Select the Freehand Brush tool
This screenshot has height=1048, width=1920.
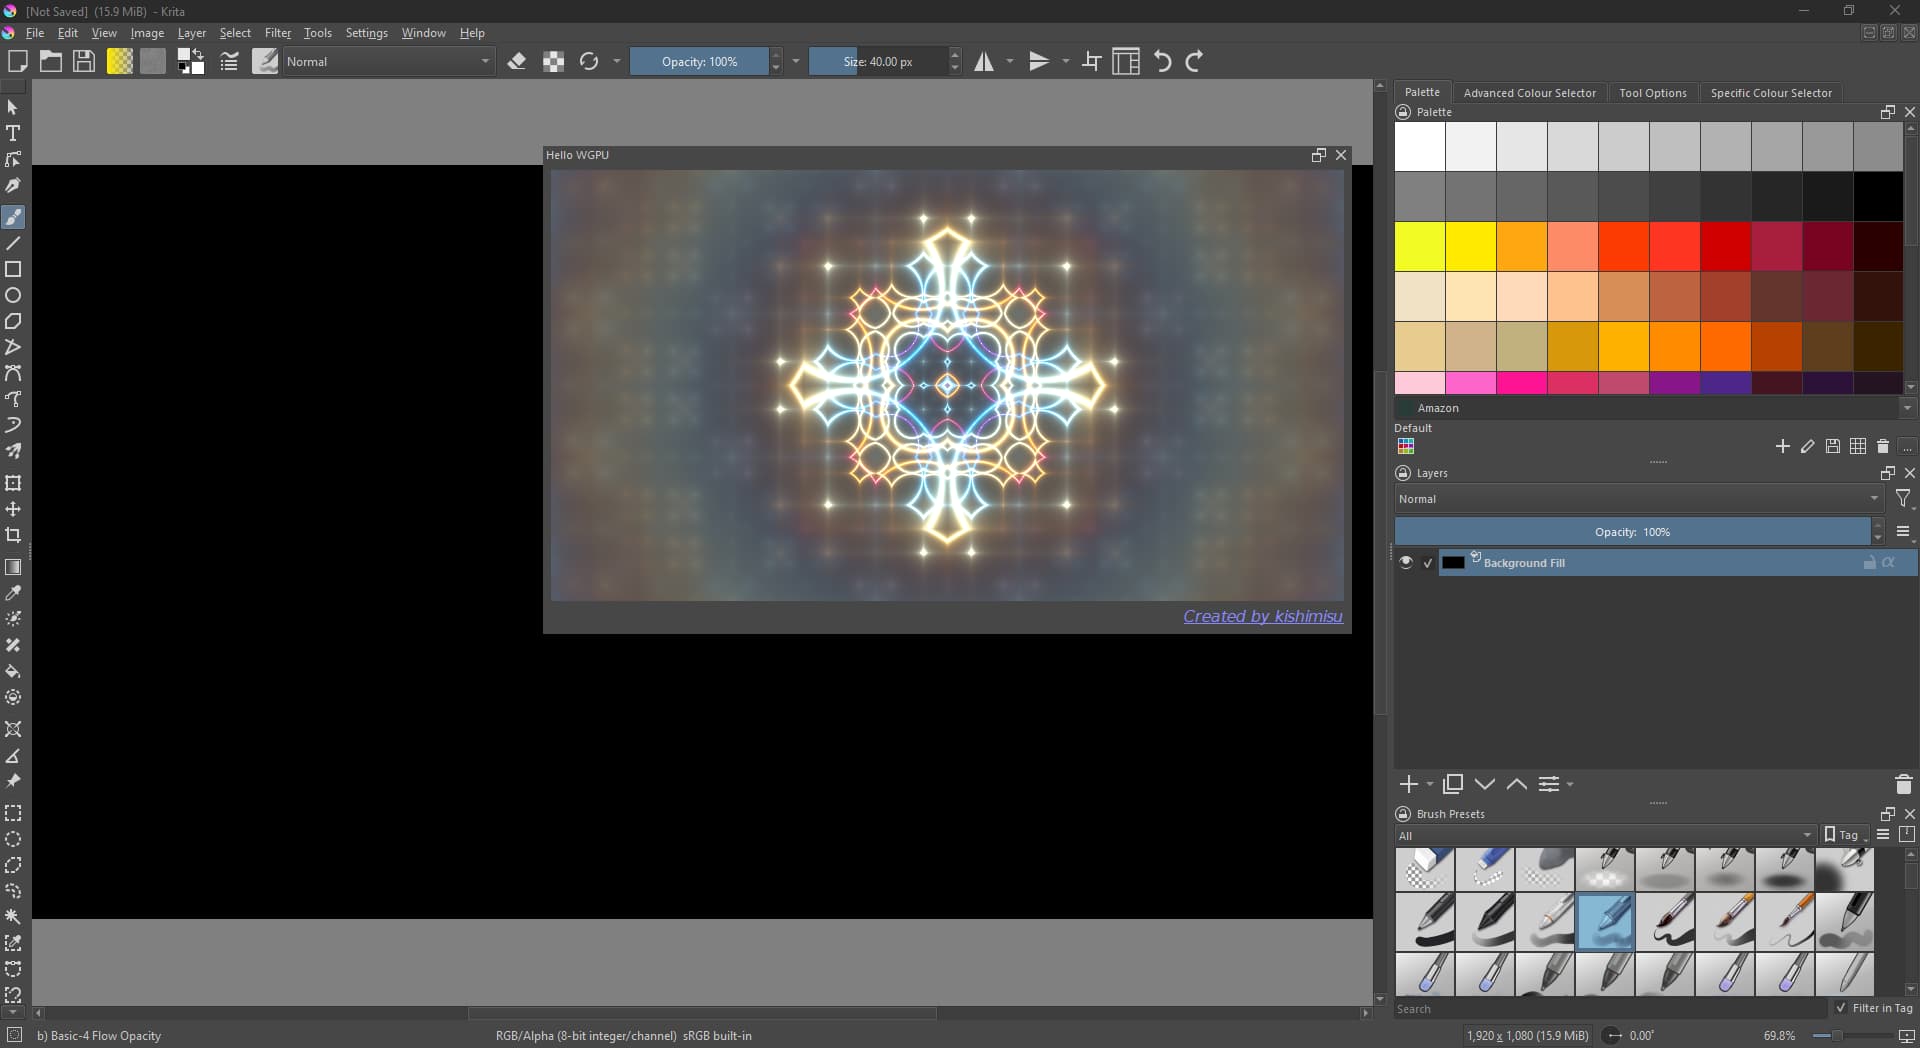[x=13, y=217]
